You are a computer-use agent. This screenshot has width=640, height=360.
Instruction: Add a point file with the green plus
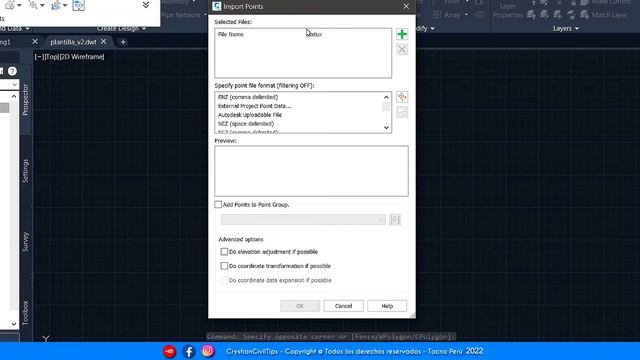[x=402, y=34]
